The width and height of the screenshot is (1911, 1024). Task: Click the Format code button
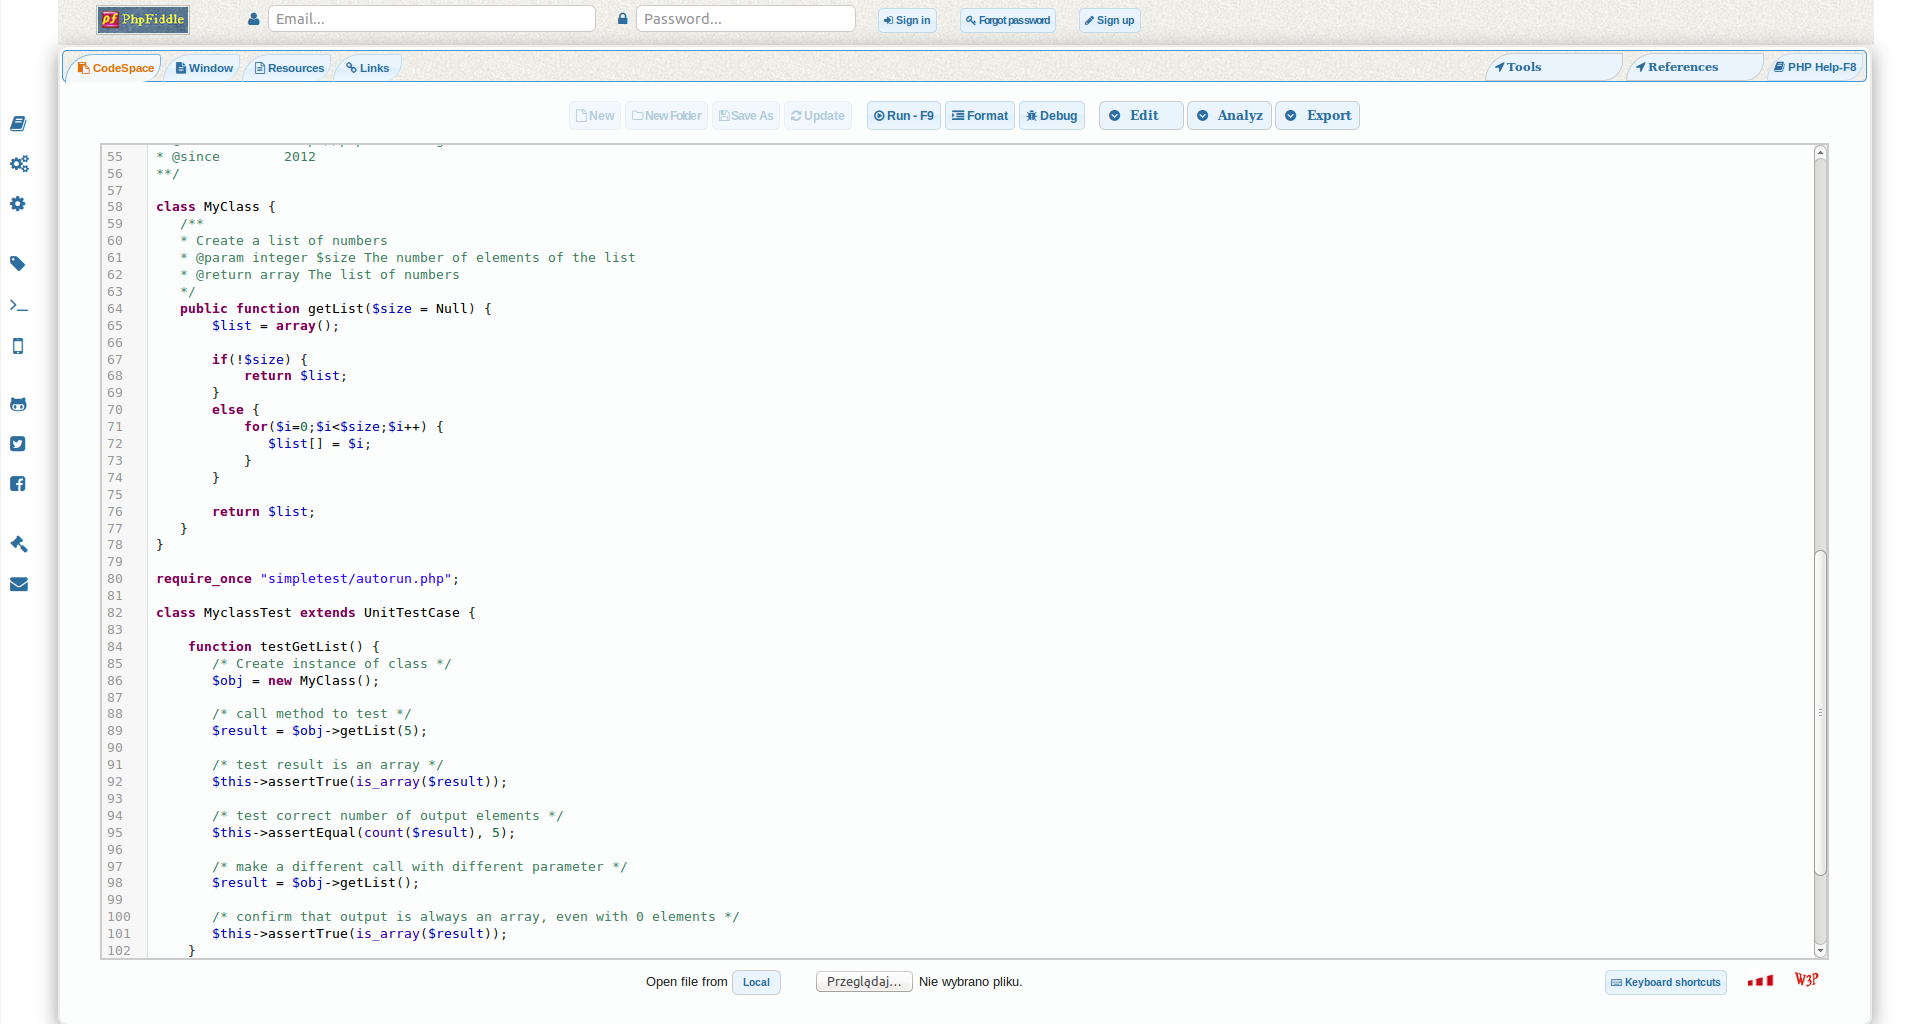tap(980, 116)
